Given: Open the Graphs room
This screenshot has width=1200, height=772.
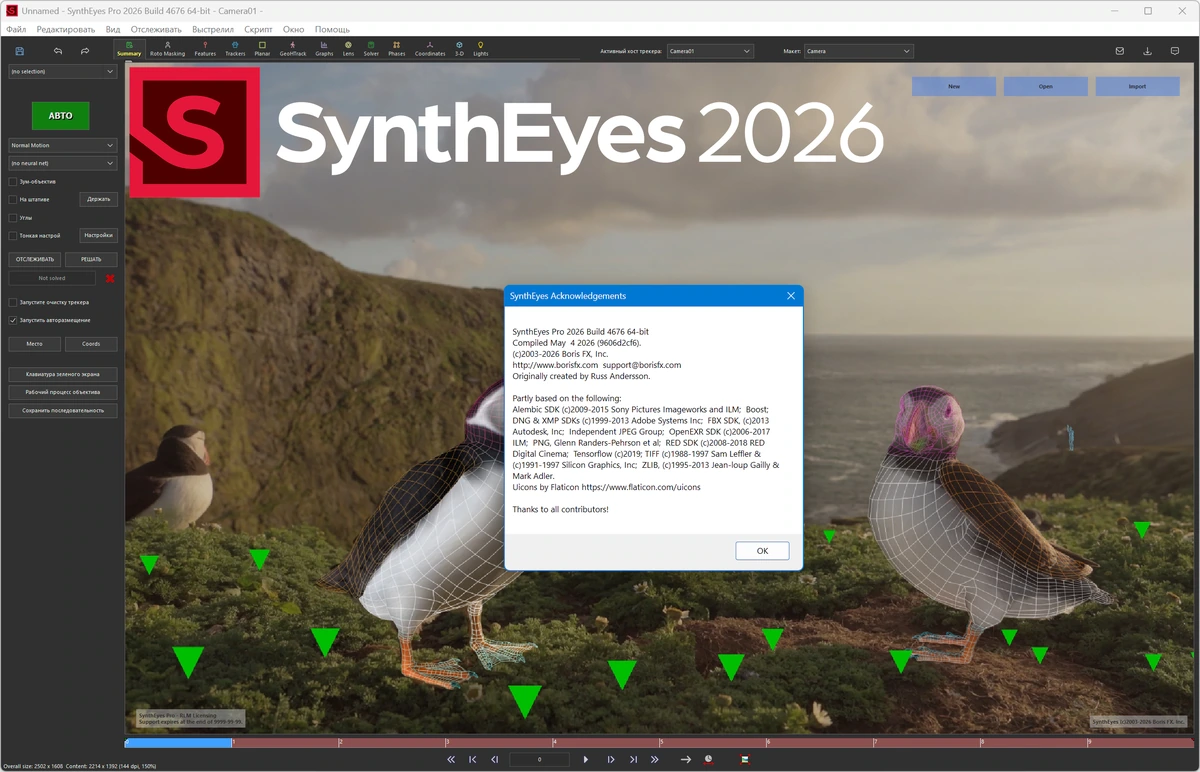Looking at the screenshot, I should 324,49.
